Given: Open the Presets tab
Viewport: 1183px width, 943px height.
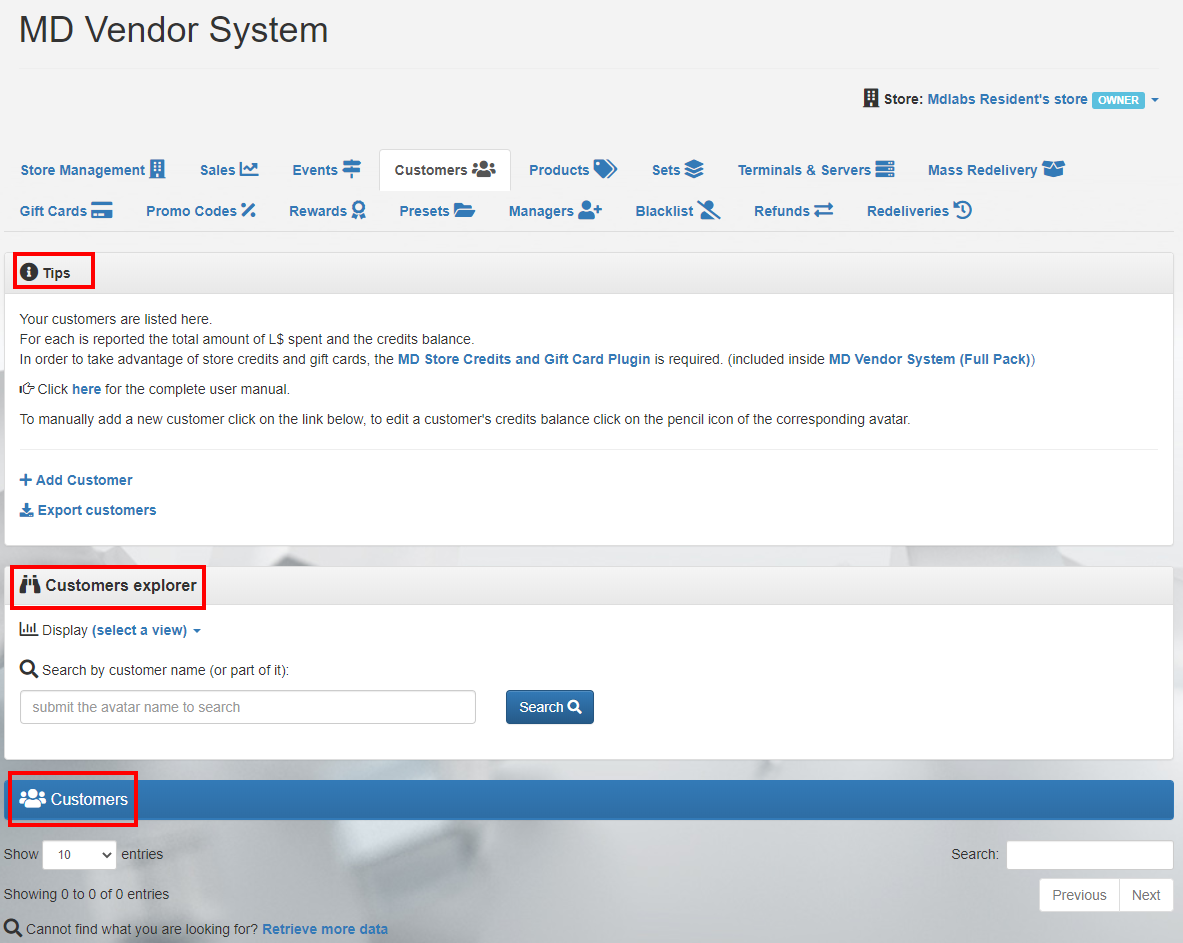Looking at the screenshot, I should 437,210.
